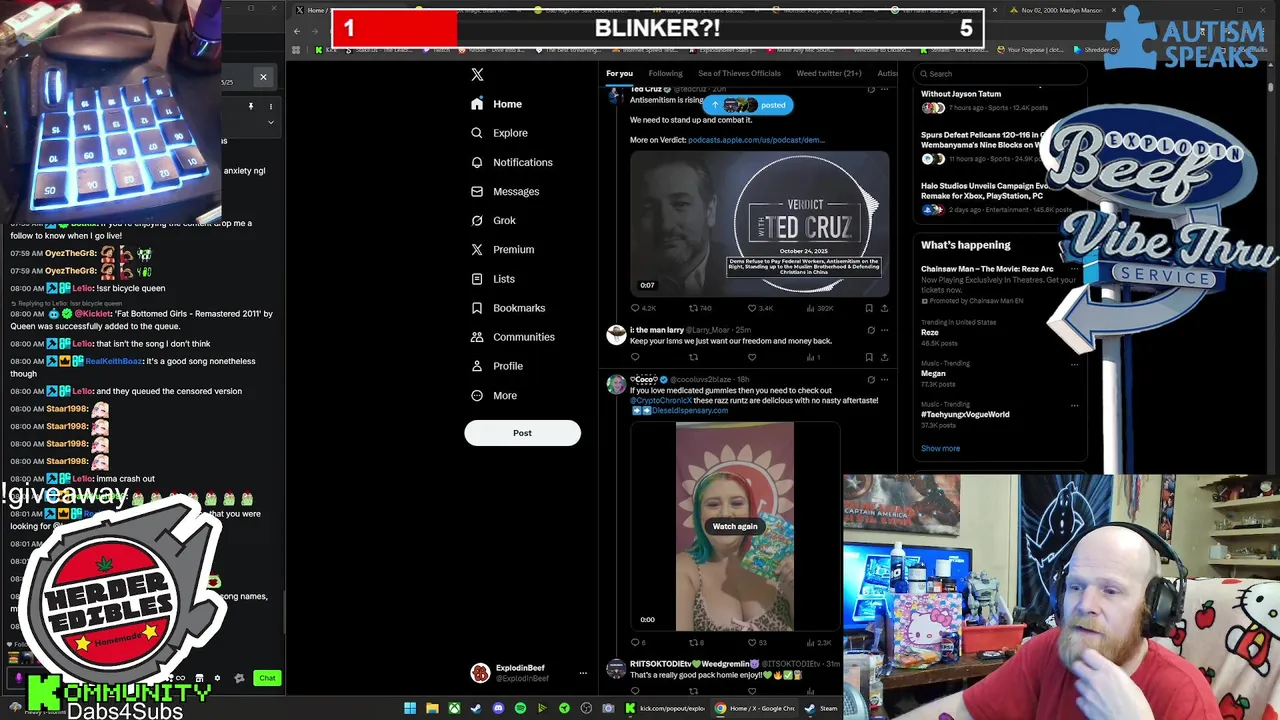Click the X Search field

(1000, 74)
